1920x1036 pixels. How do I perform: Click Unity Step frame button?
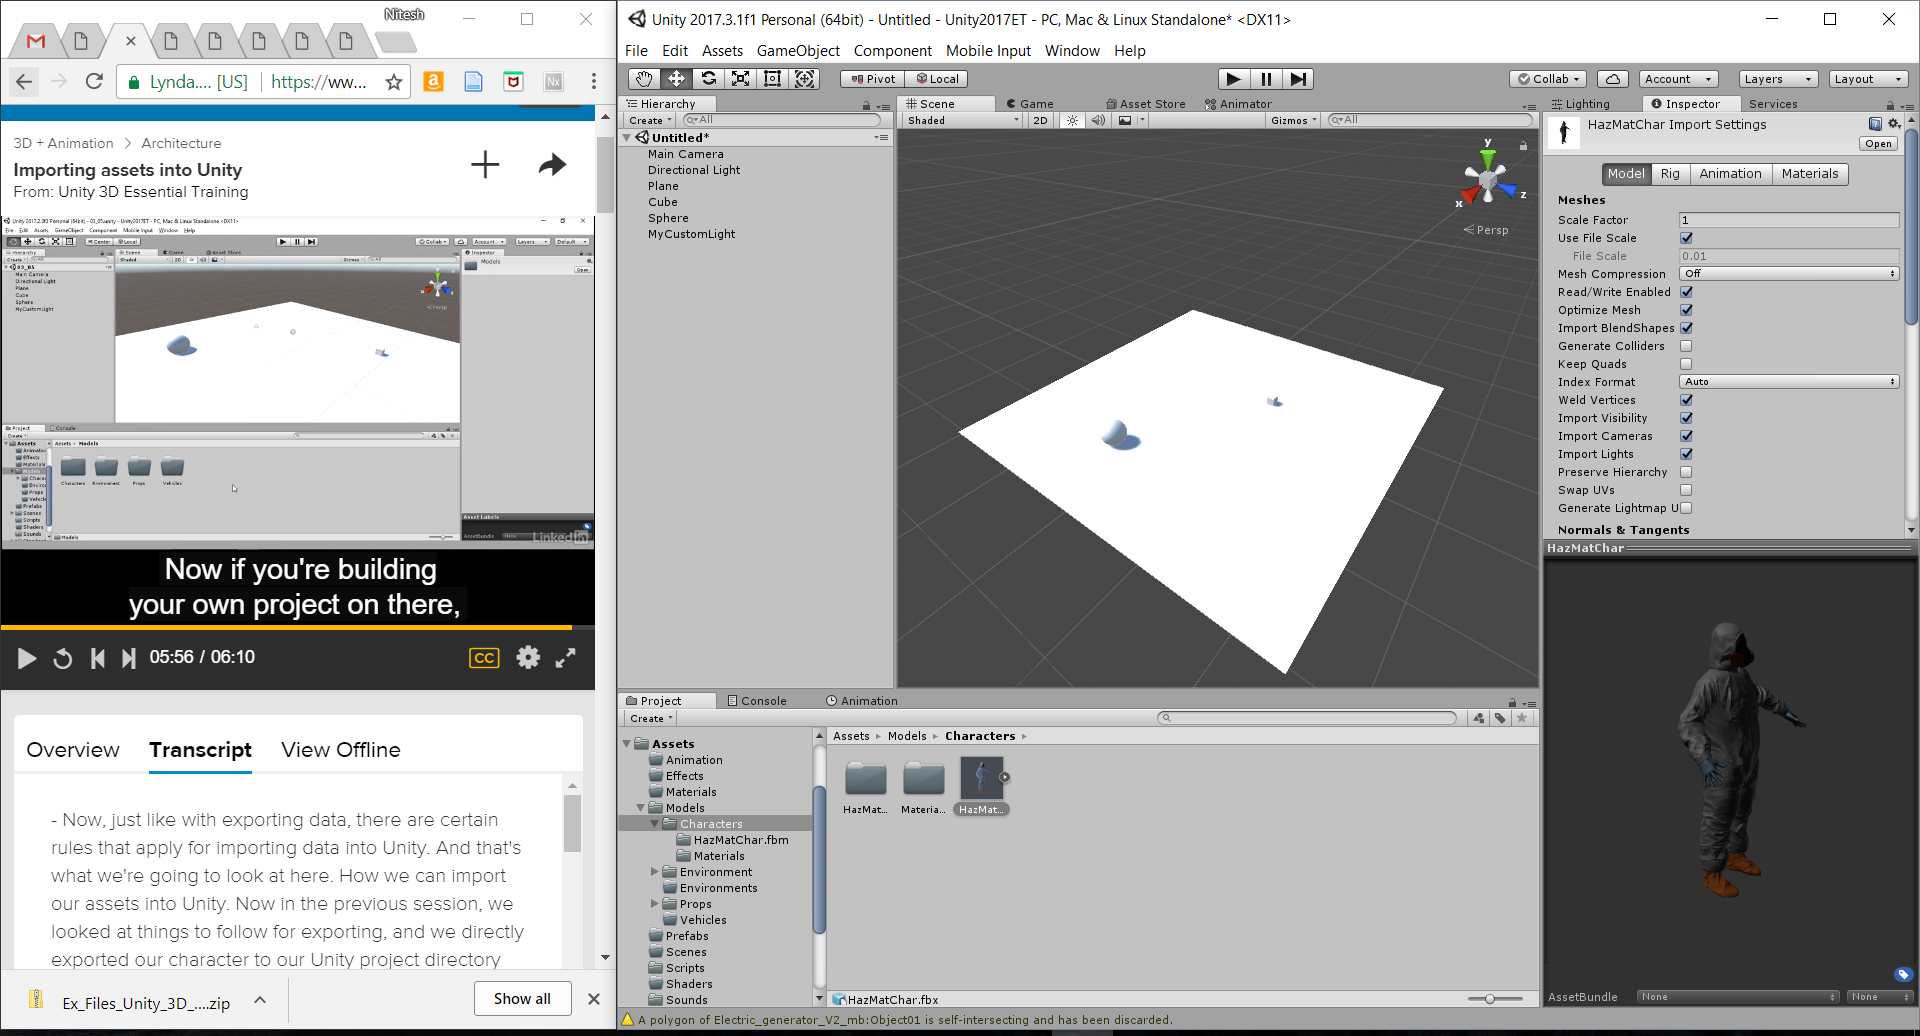(1298, 79)
